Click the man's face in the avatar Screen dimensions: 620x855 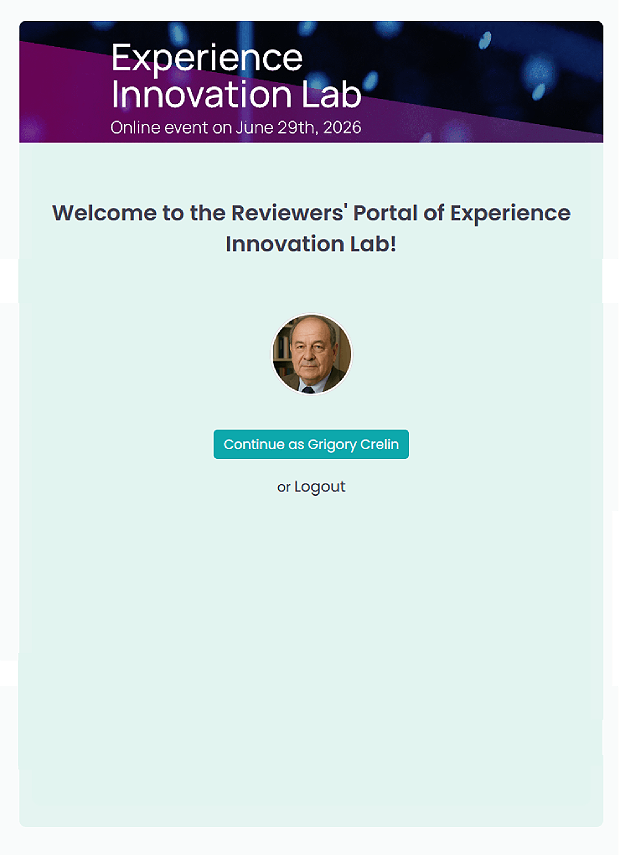(308, 350)
